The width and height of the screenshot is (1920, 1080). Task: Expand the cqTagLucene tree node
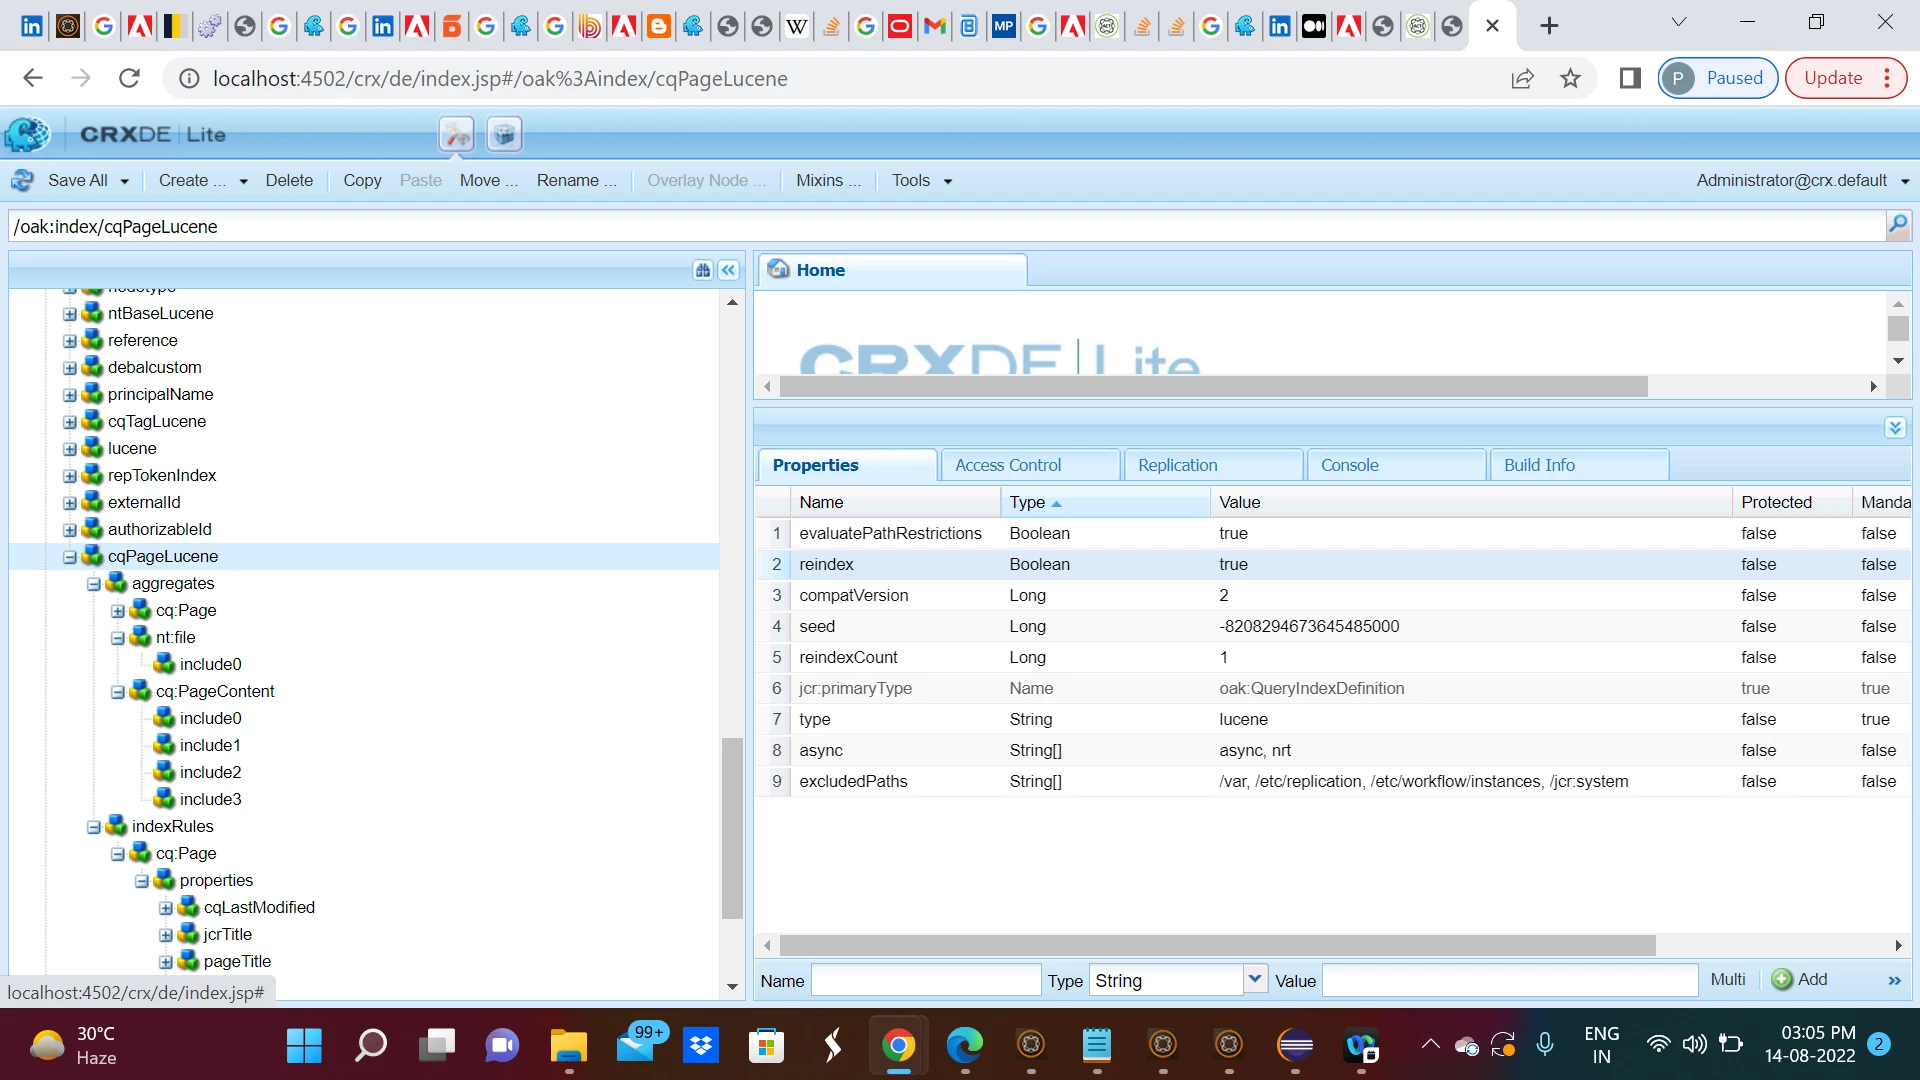point(70,422)
